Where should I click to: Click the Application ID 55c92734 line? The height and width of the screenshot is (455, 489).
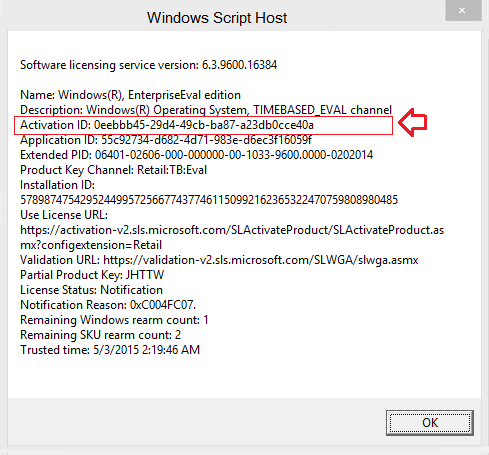pyautogui.click(x=166, y=140)
